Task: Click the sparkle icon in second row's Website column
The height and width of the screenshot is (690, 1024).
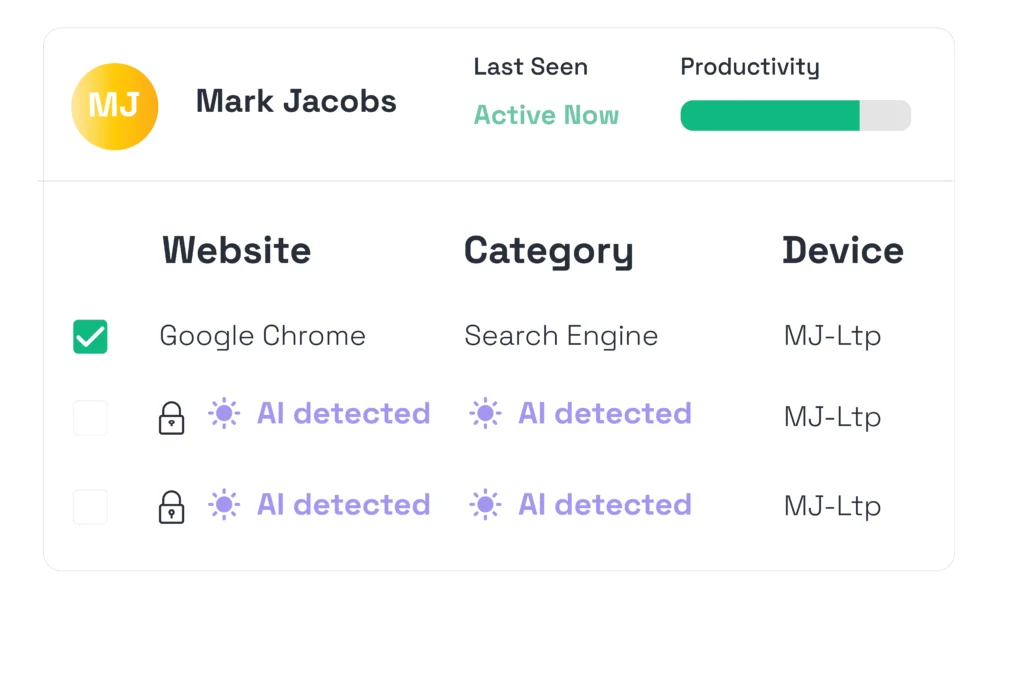Action: click(x=224, y=414)
